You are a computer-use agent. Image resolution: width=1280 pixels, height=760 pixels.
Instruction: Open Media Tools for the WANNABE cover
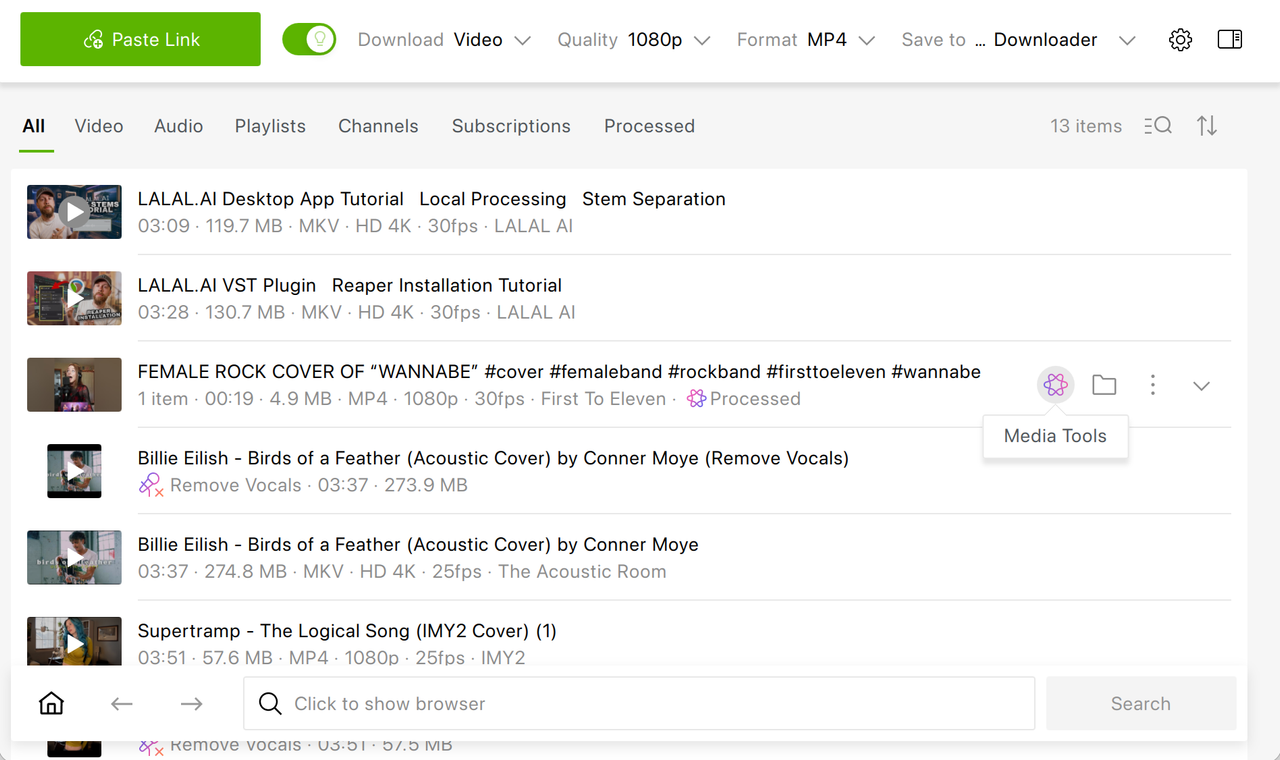point(1055,385)
